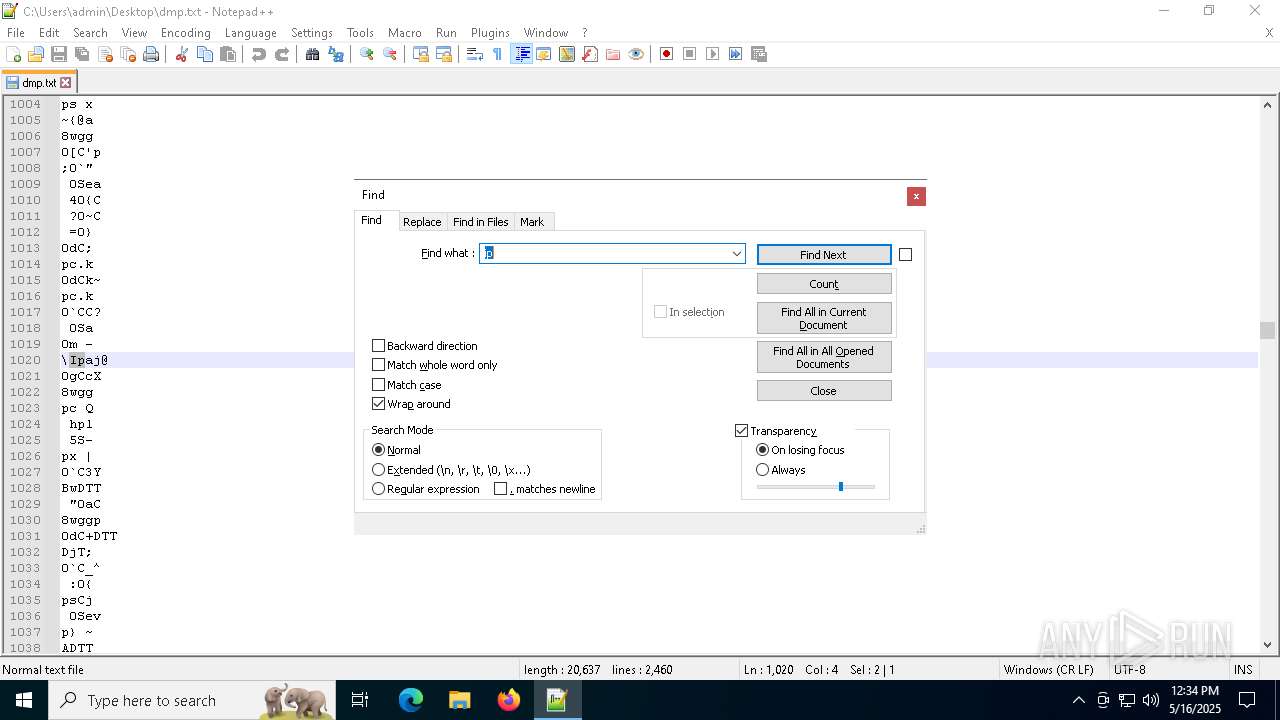
Task: Open the Macro menu
Action: click(x=404, y=33)
